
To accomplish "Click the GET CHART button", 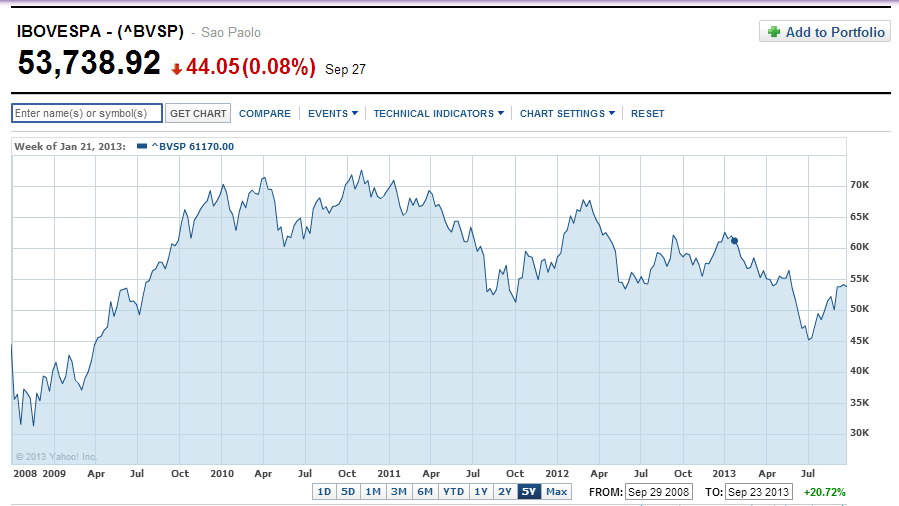I will [198, 113].
